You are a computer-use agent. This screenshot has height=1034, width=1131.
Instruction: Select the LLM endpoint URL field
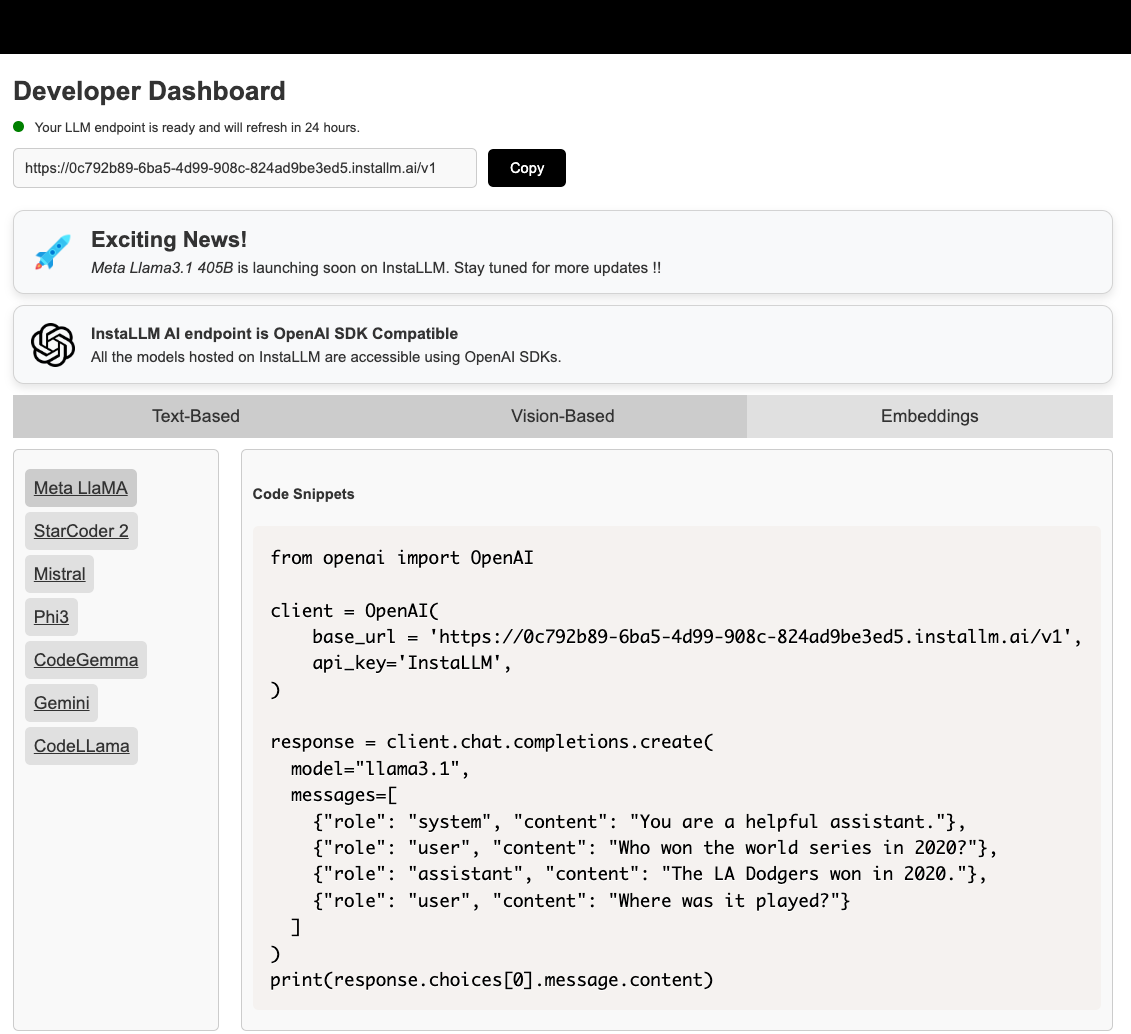[245, 168]
